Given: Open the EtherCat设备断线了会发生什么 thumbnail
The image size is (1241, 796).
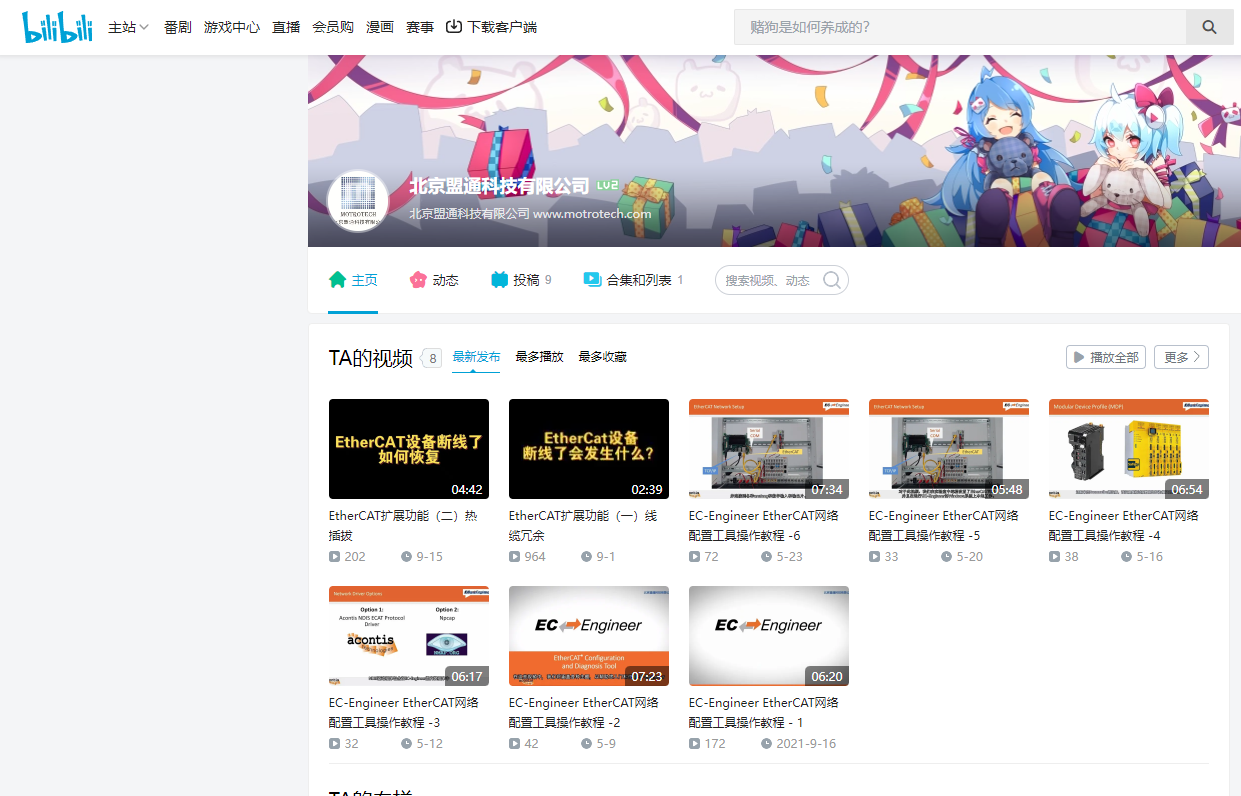Looking at the screenshot, I should tap(589, 449).
